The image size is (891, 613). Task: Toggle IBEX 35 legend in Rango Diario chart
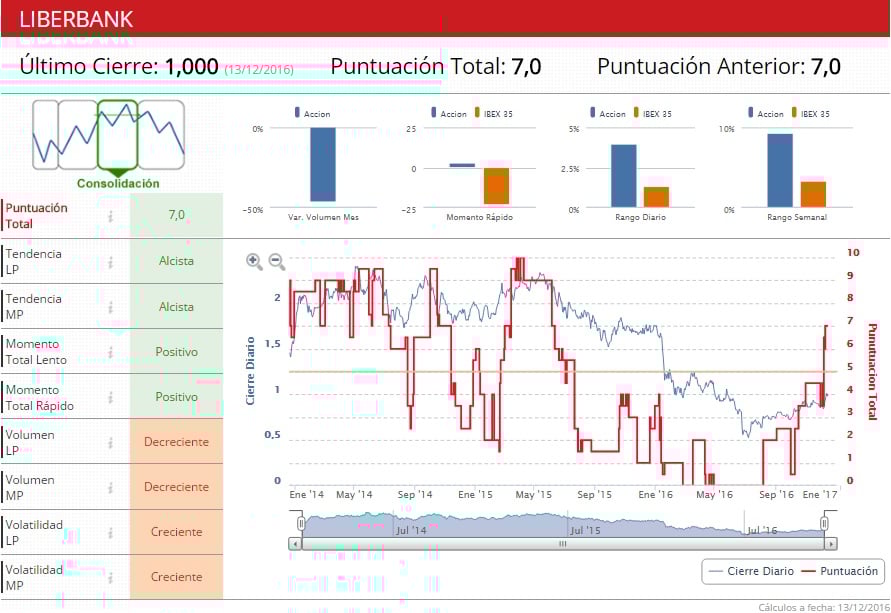(x=652, y=113)
